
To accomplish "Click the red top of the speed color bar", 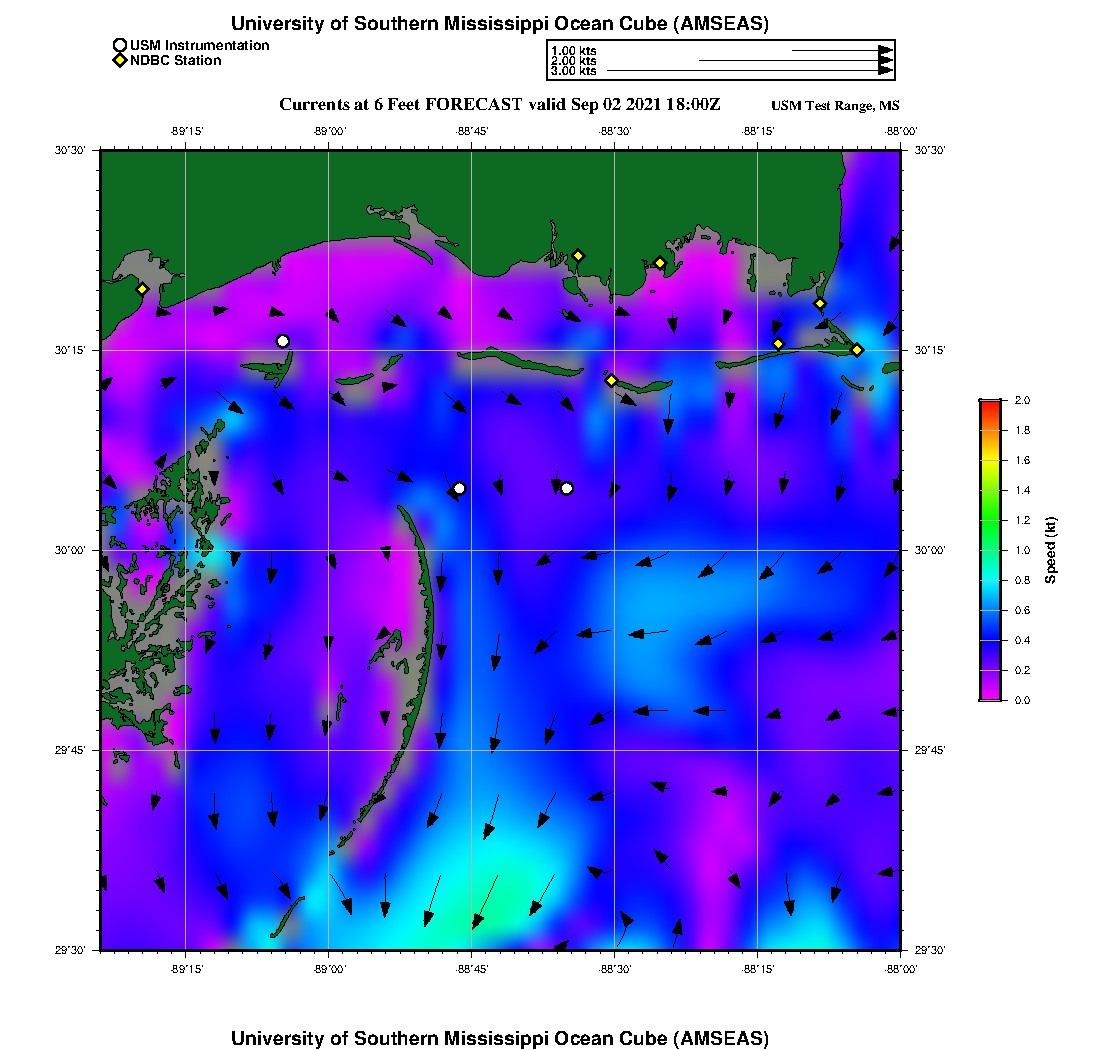I will coord(989,403).
